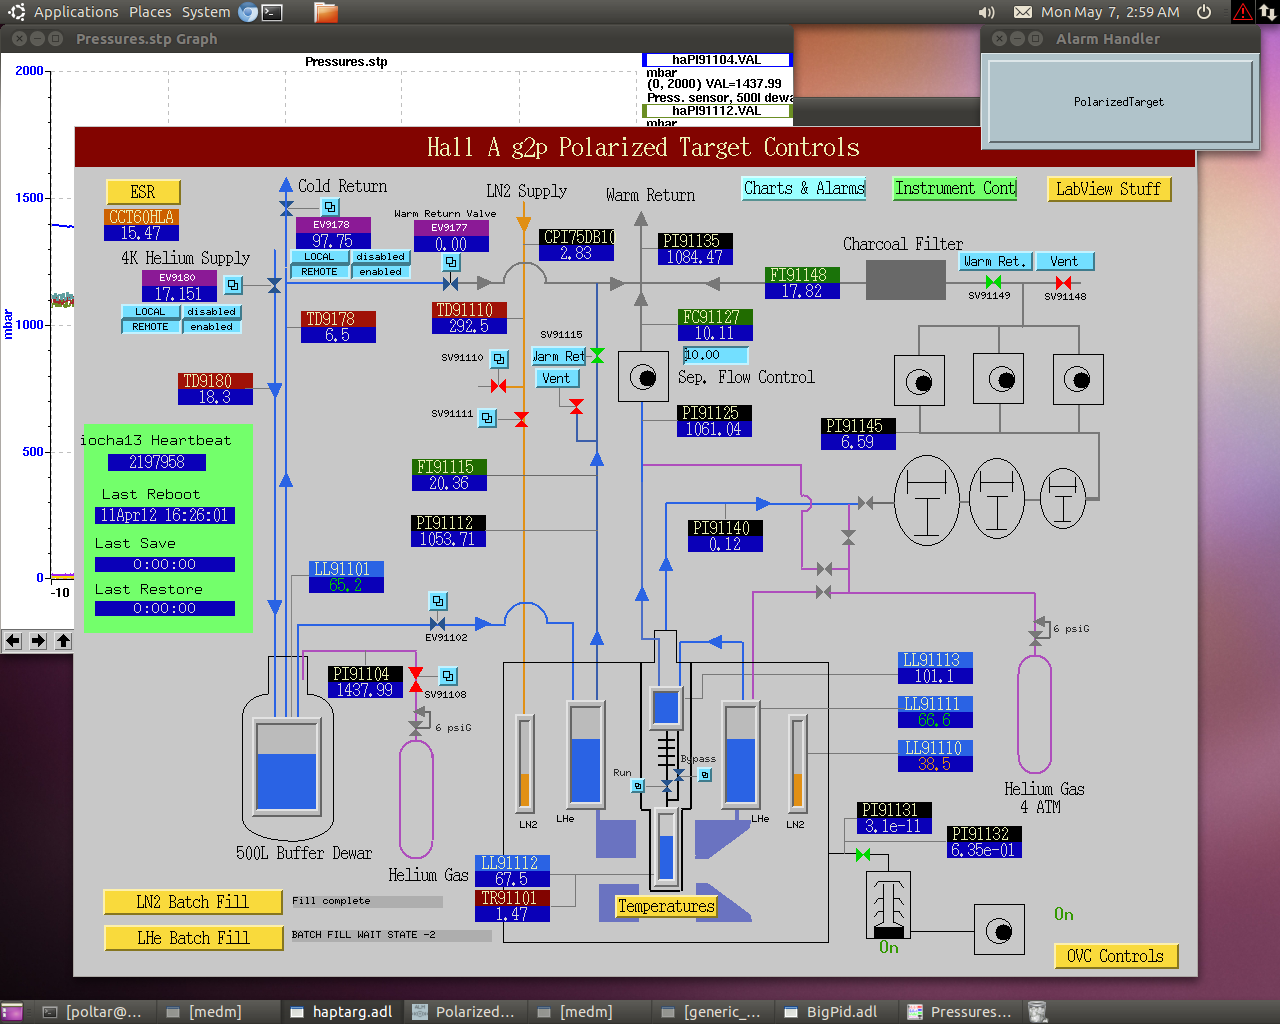Open the file manager folder icon
1280x1024 pixels.
pos(326,12)
